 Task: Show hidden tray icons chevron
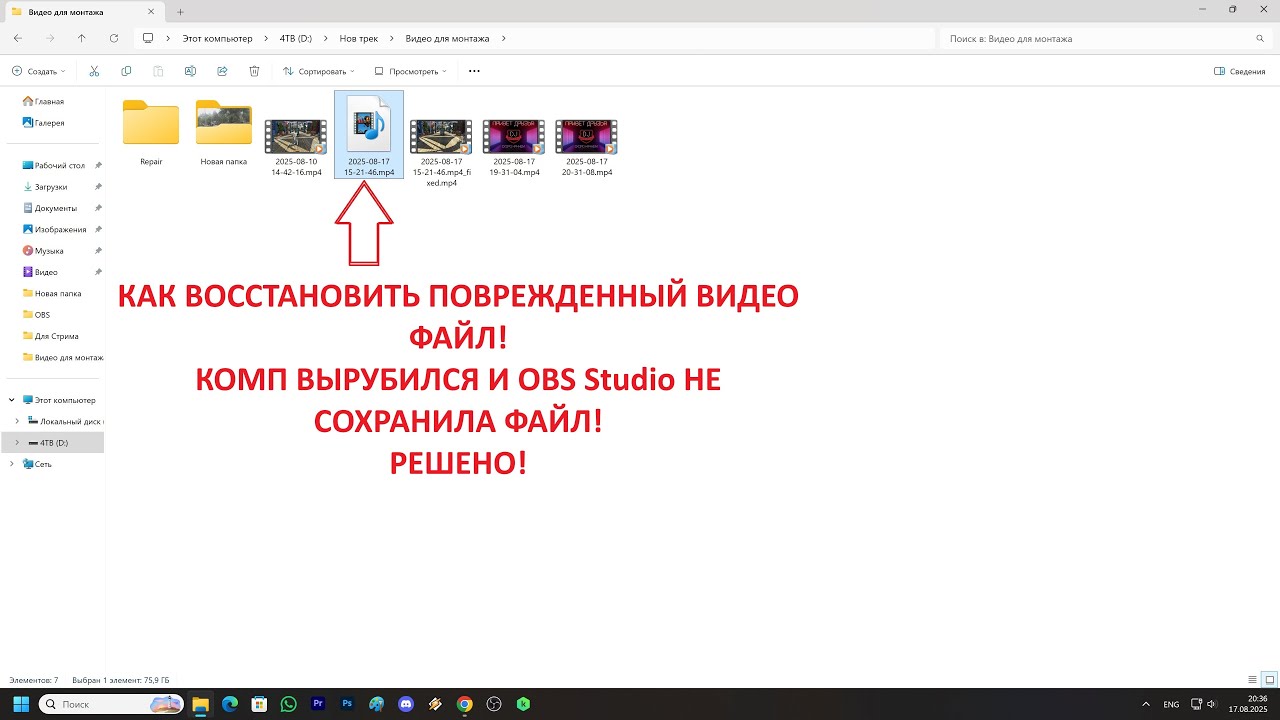1145,704
